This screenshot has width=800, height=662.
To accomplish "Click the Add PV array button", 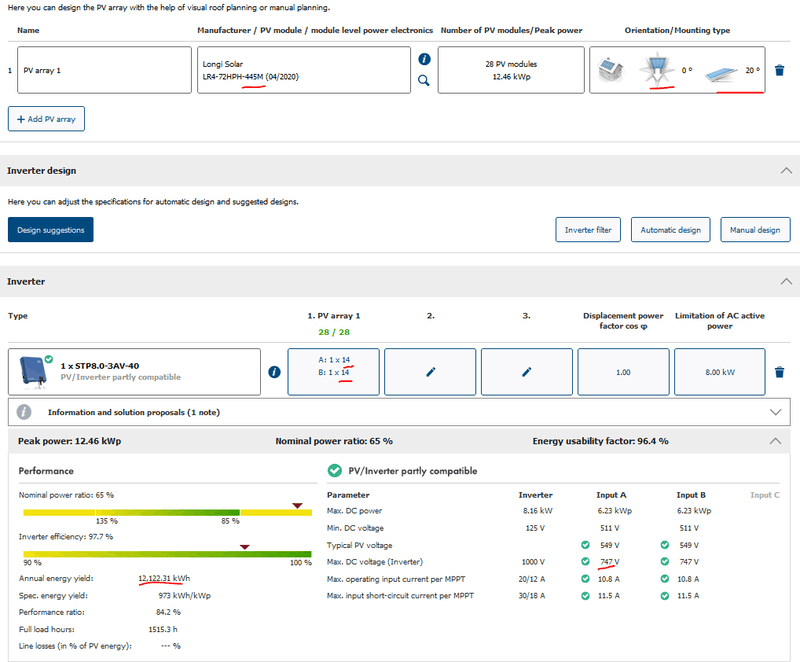I will point(46,119).
